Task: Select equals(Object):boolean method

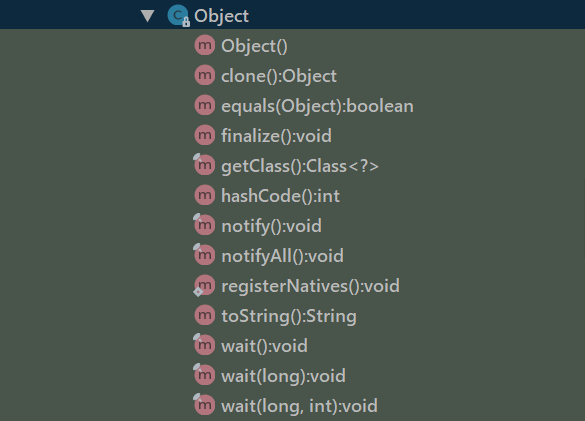Action: coord(317,106)
